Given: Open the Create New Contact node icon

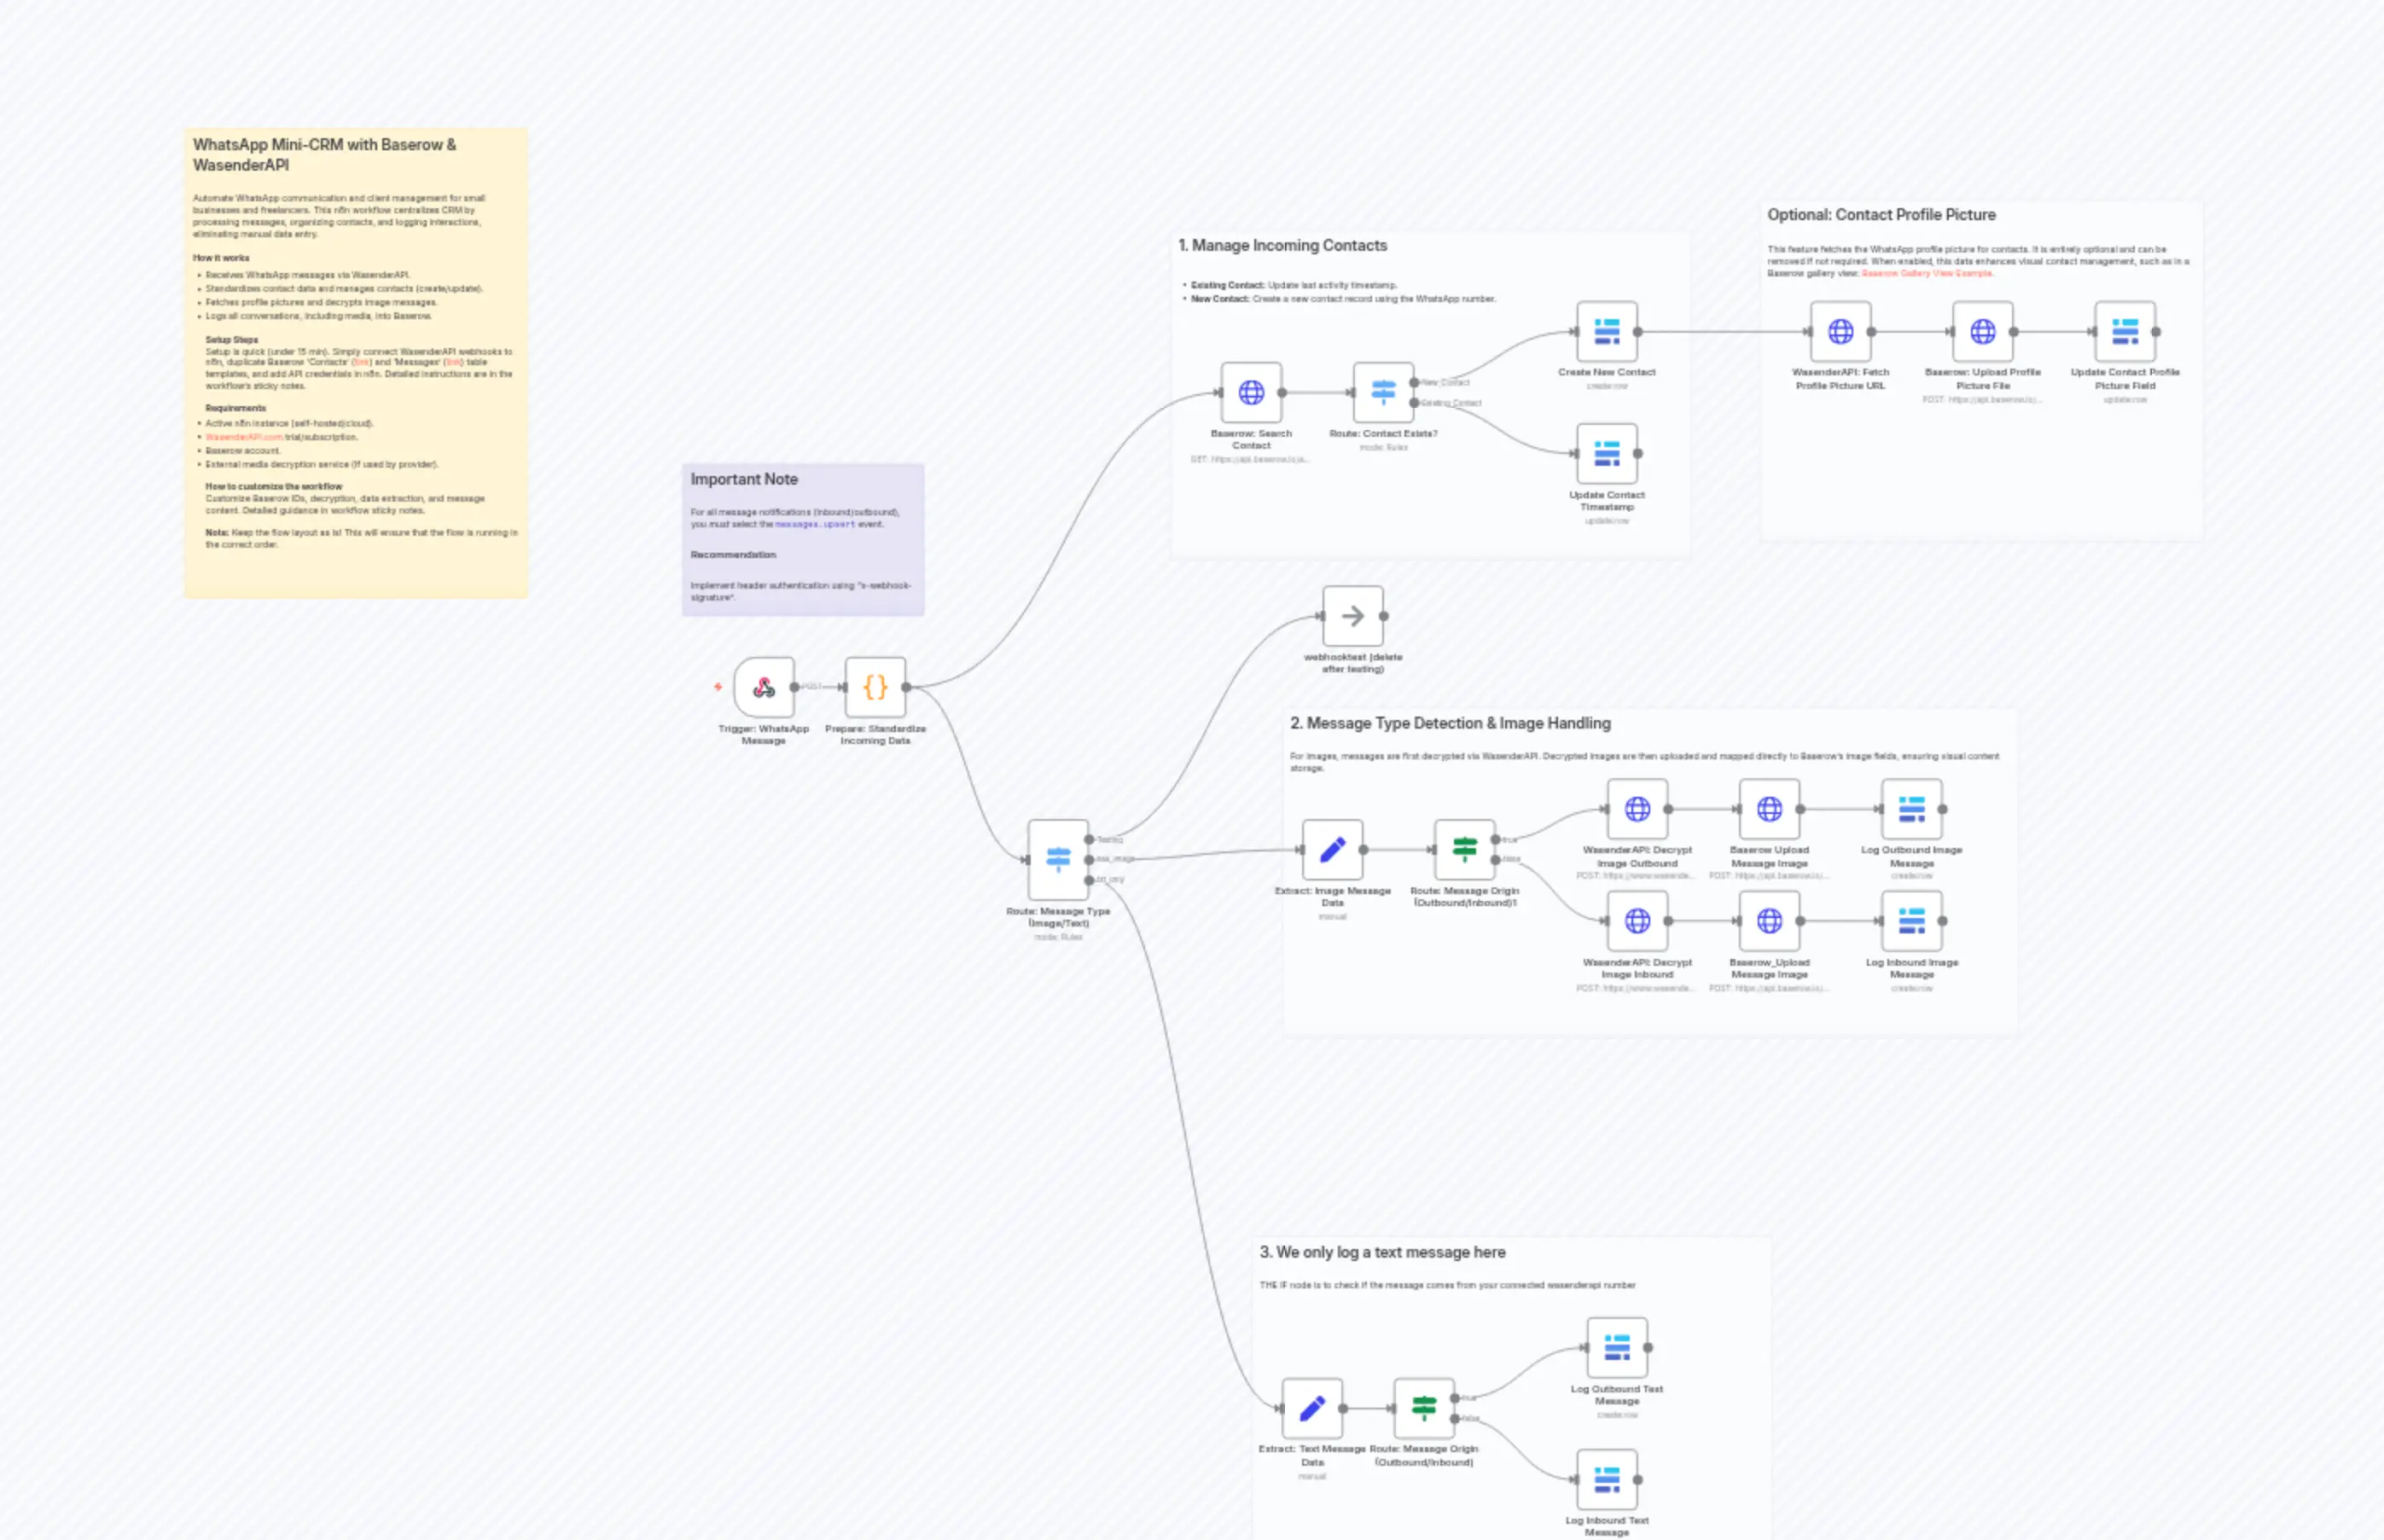Looking at the screenshot, I should click(x=1606, y=330).
